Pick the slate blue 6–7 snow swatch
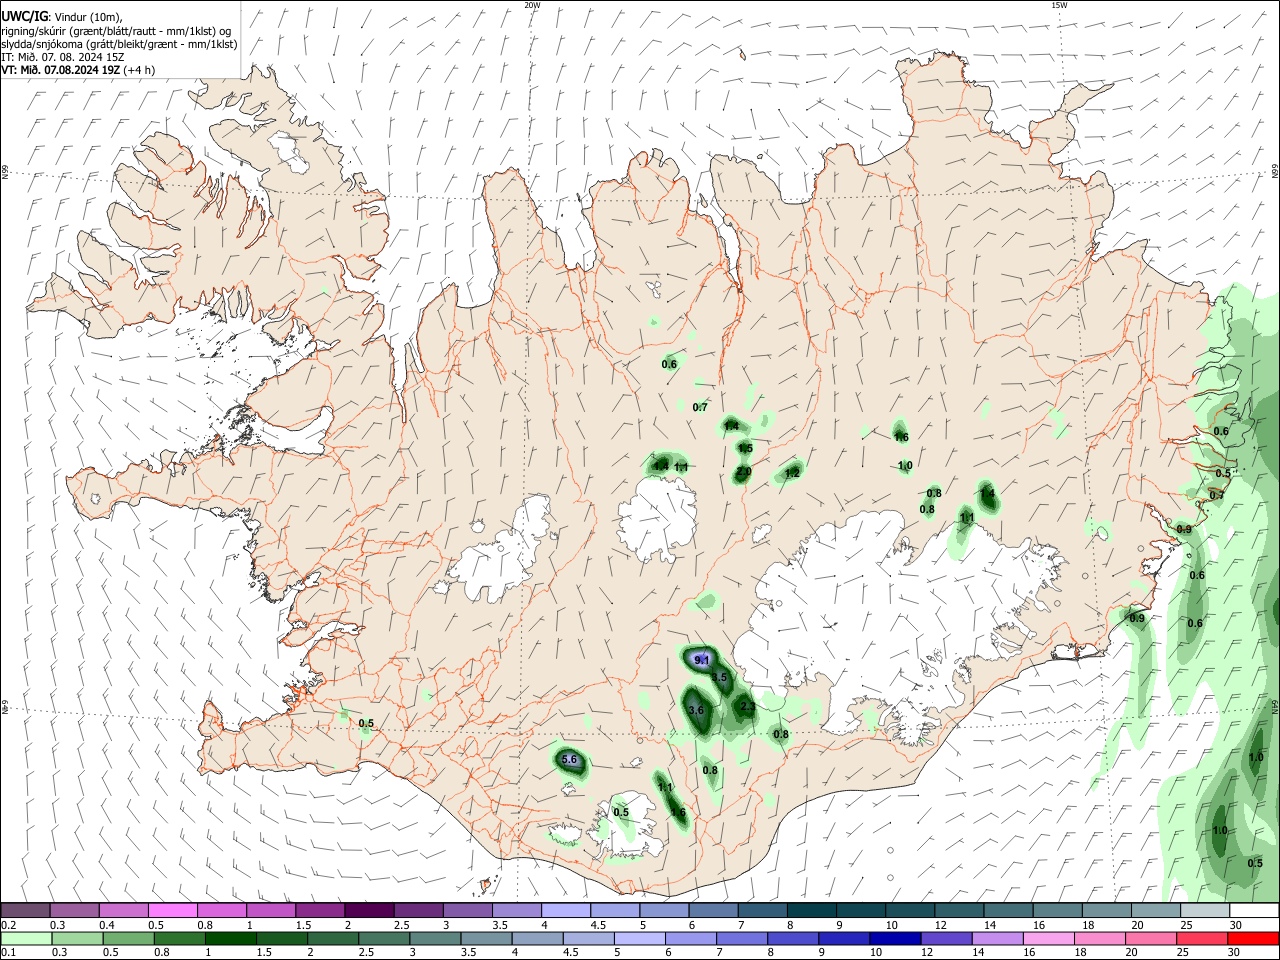 tap(714, 910)
